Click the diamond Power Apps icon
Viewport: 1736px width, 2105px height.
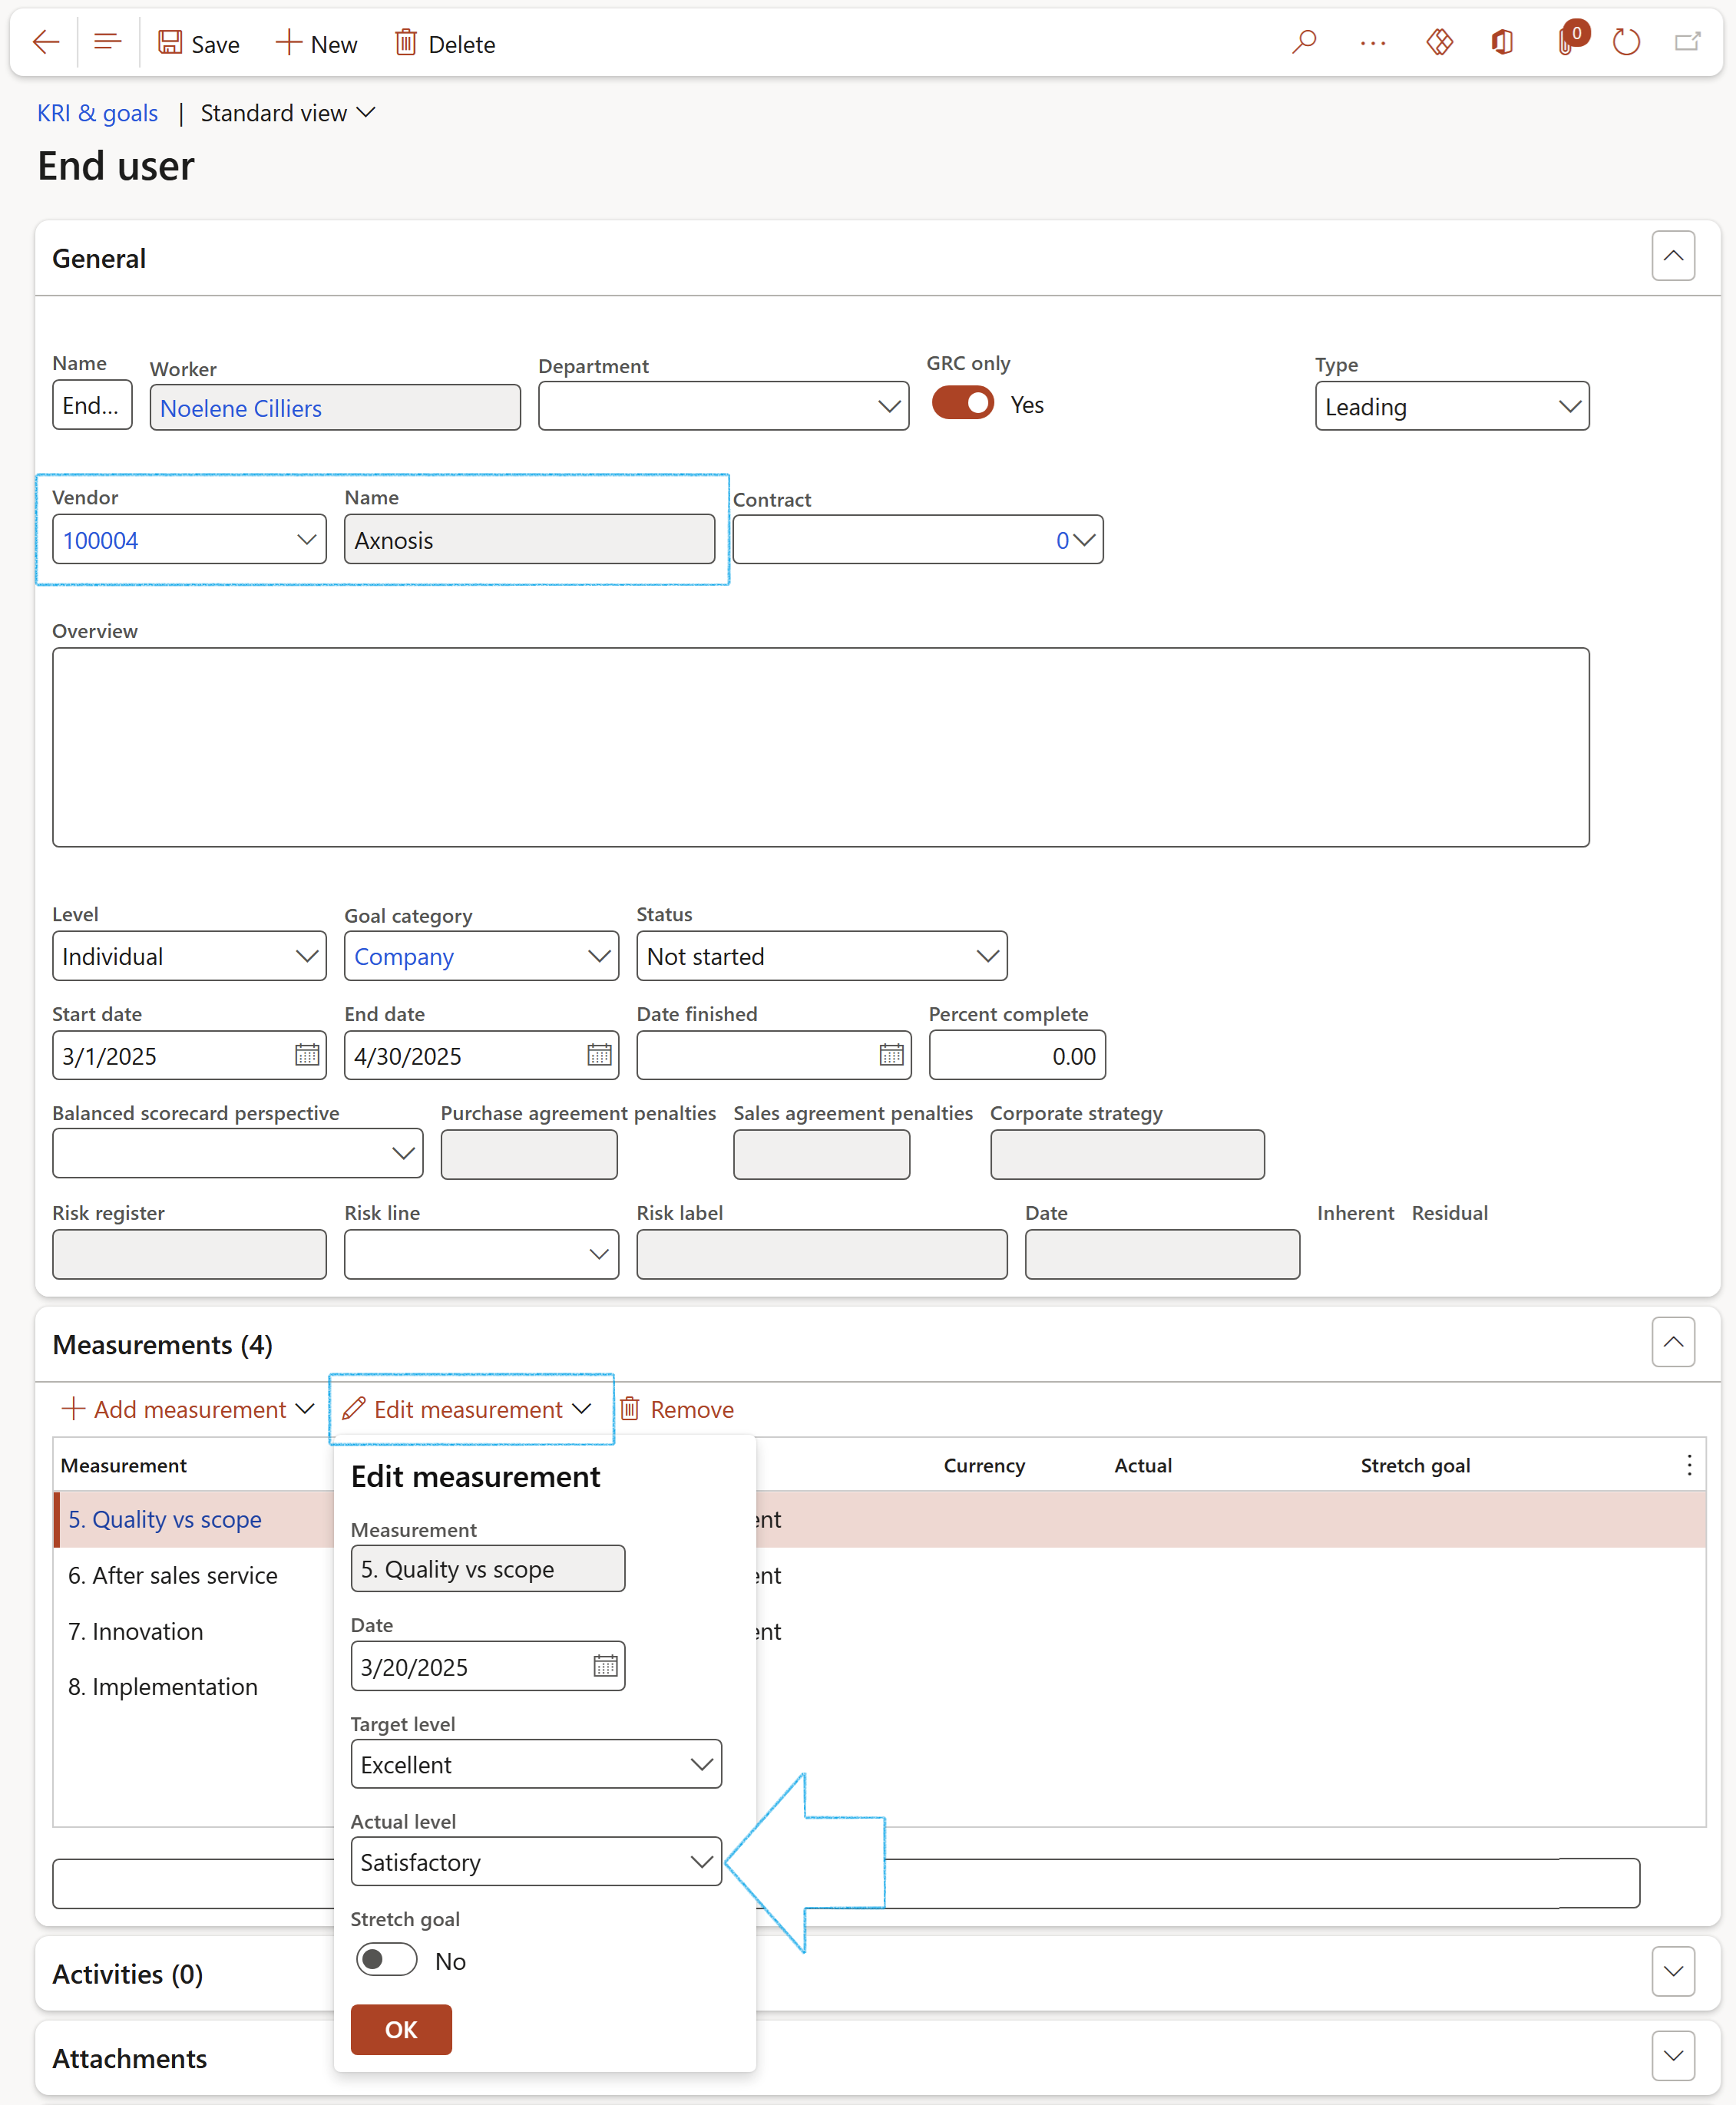coord(1439,43)
